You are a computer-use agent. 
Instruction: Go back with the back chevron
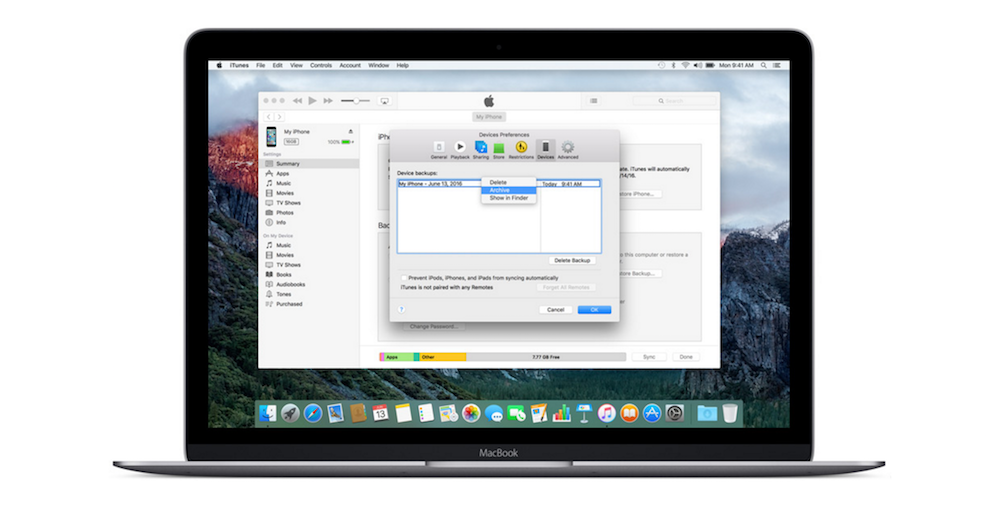(x=268, y=117)
